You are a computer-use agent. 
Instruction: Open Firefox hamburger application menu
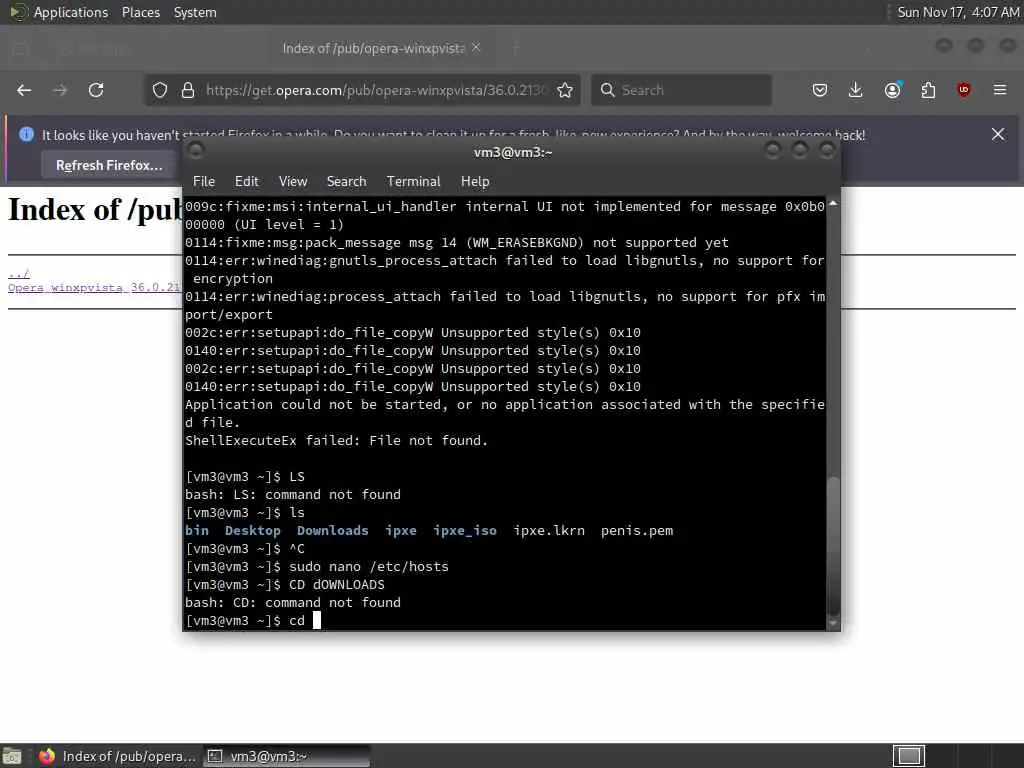[1000, 90]
